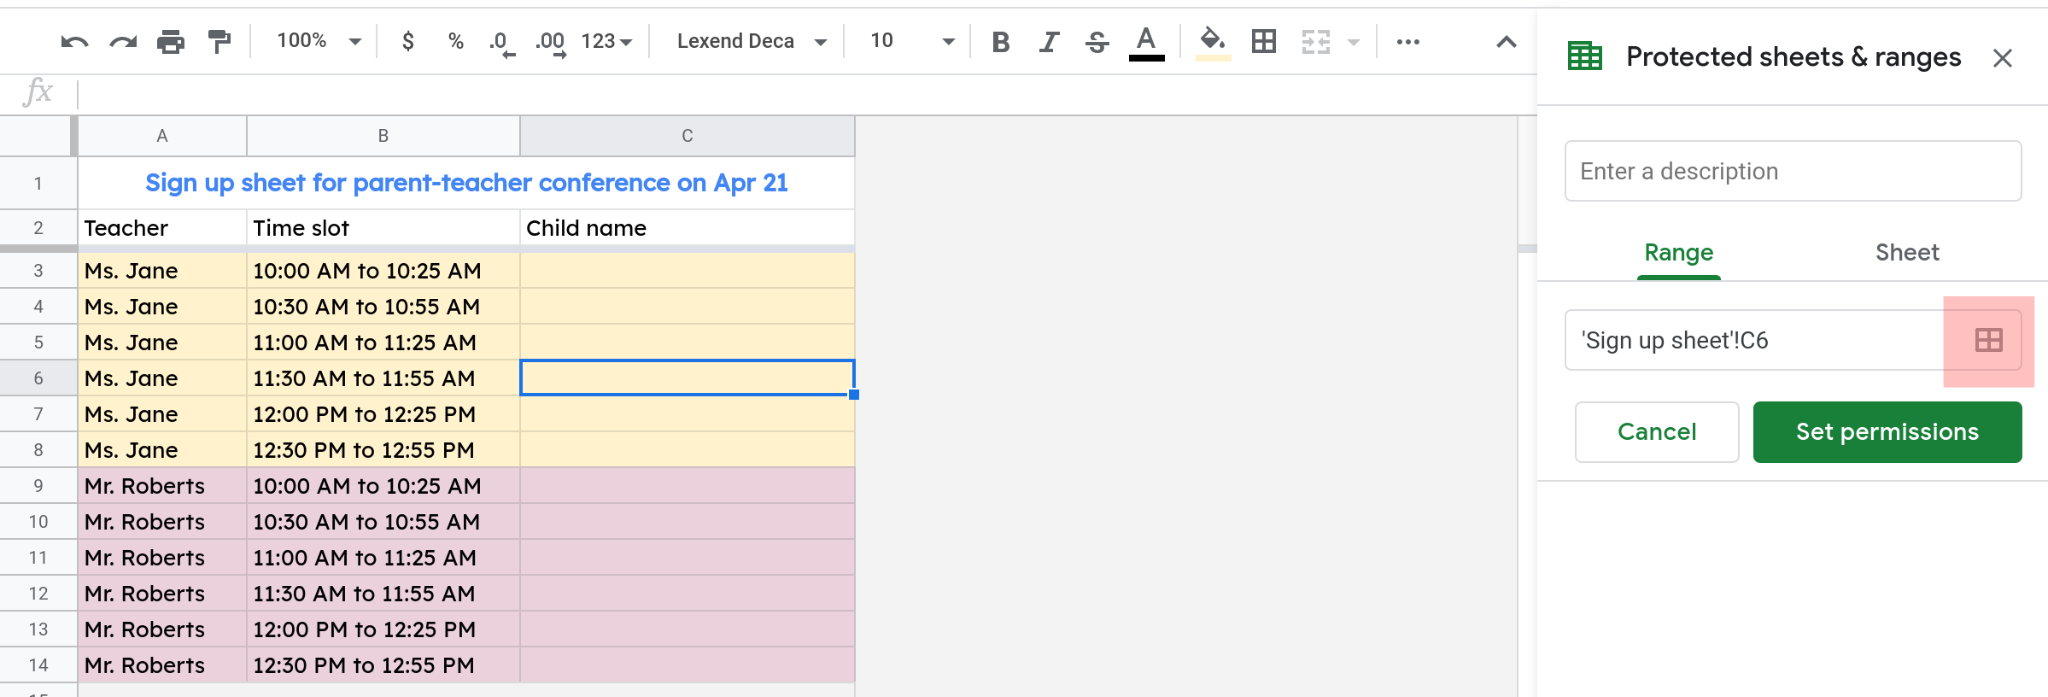Click the Select data range grid icon
Viewport: 2048px width, 697px height.
(x=1989, y=341)
